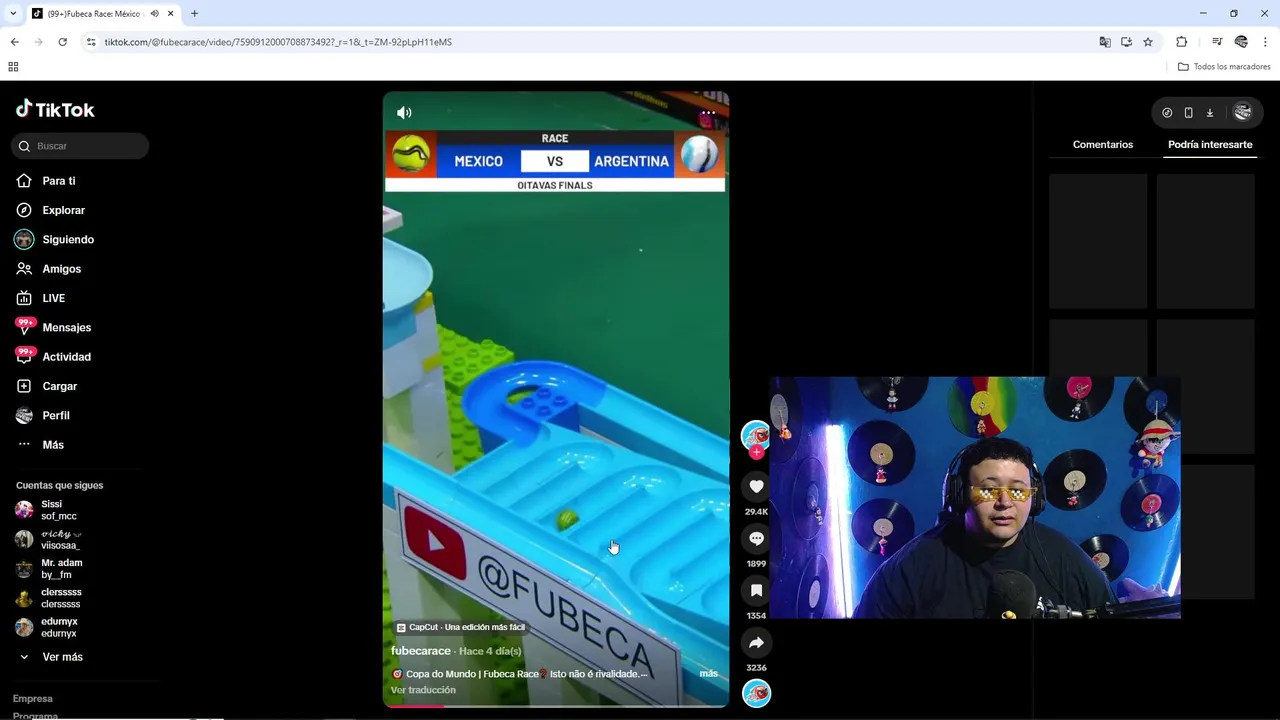
Task: Open comments via the speech bubble icon
Action: (756, 538)
